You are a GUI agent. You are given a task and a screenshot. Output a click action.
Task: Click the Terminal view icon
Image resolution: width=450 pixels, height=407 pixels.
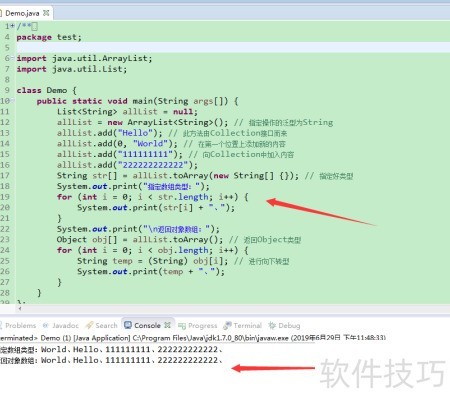click(x=227, y=325)
